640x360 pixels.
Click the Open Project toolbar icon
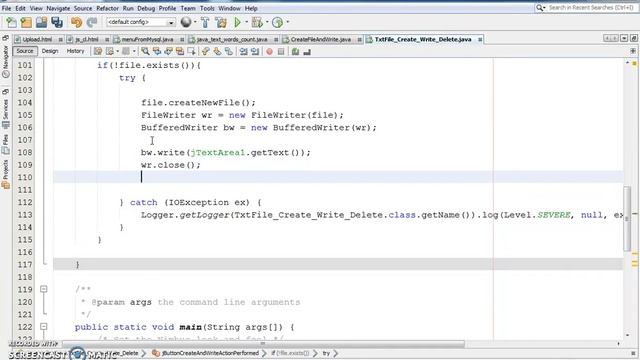point(41,22)
